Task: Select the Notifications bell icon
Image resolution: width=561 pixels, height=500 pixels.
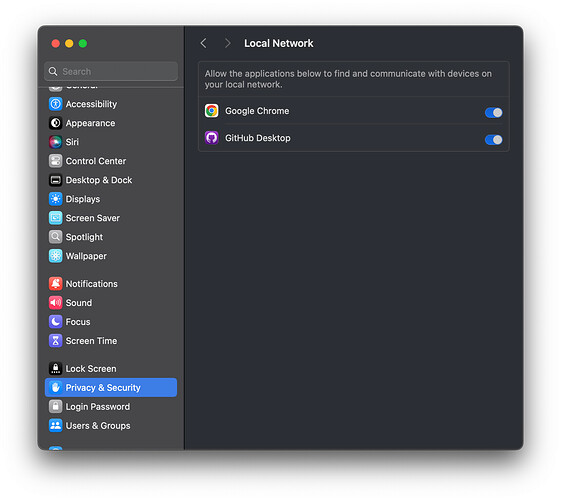Action: coord(55,284)
